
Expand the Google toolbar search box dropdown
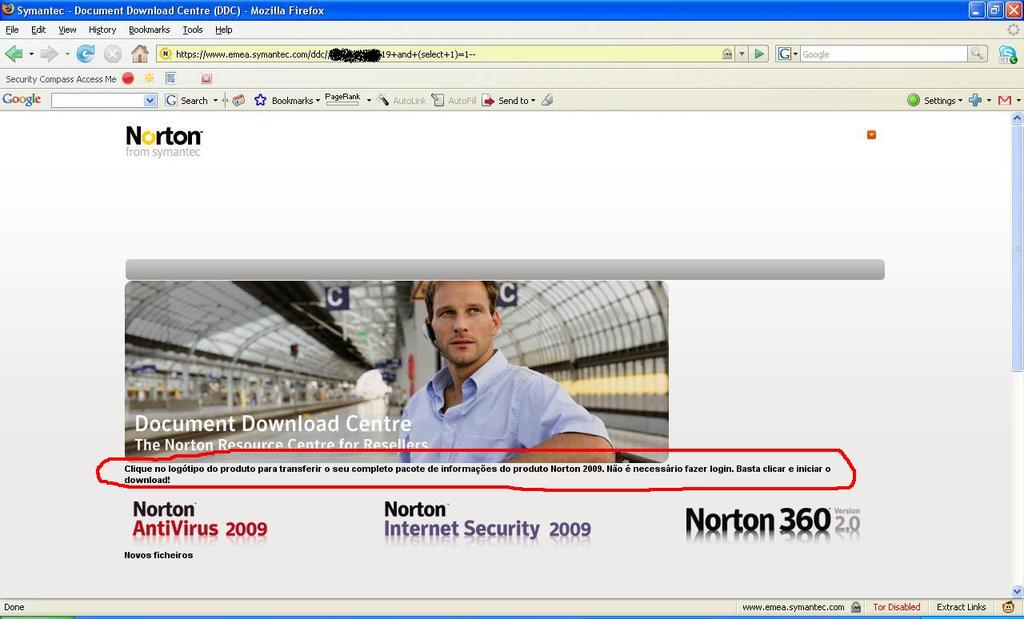pyautogui.click(x=150, y=101)
